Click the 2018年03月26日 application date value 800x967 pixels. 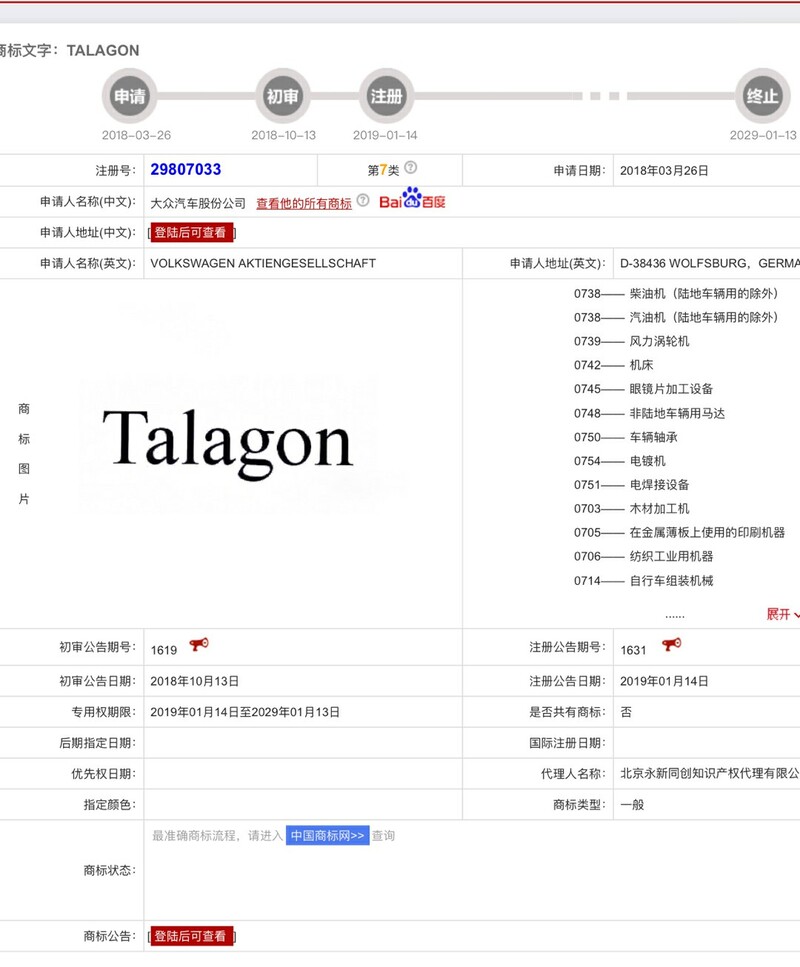click(664, 171)
